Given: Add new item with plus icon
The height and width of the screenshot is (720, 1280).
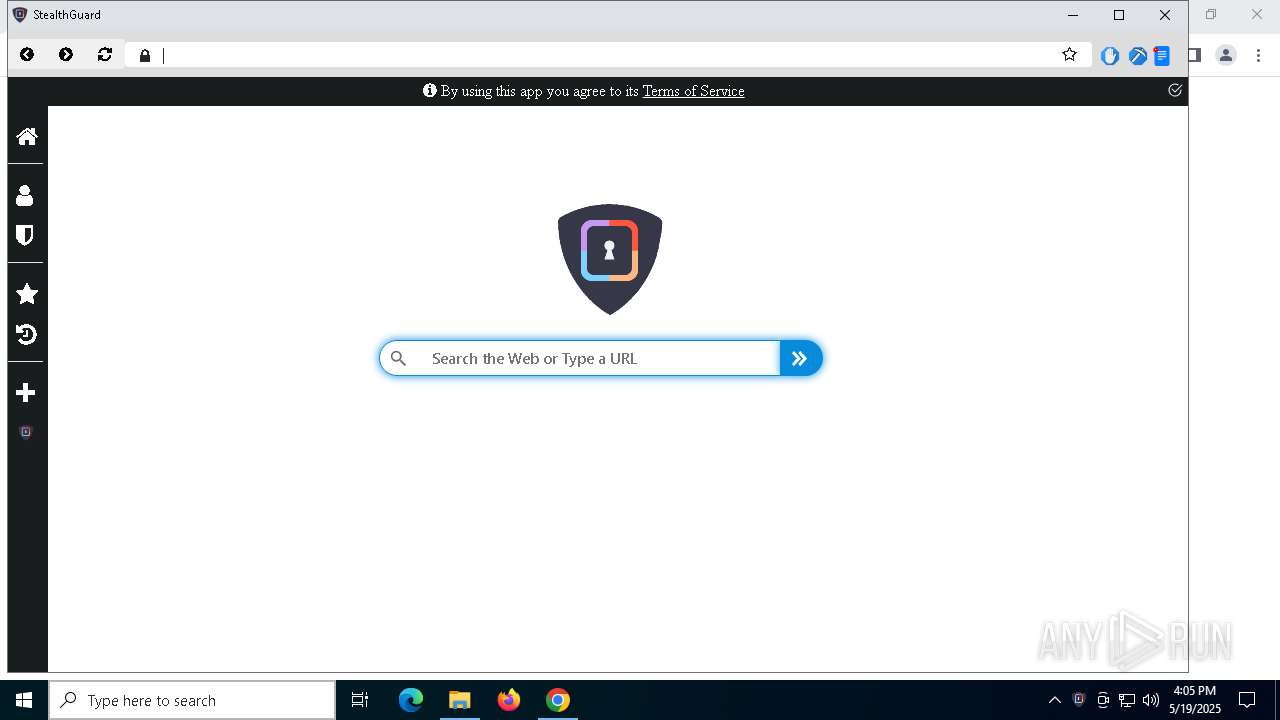Looking at the screenshot, I should (26, 393).
